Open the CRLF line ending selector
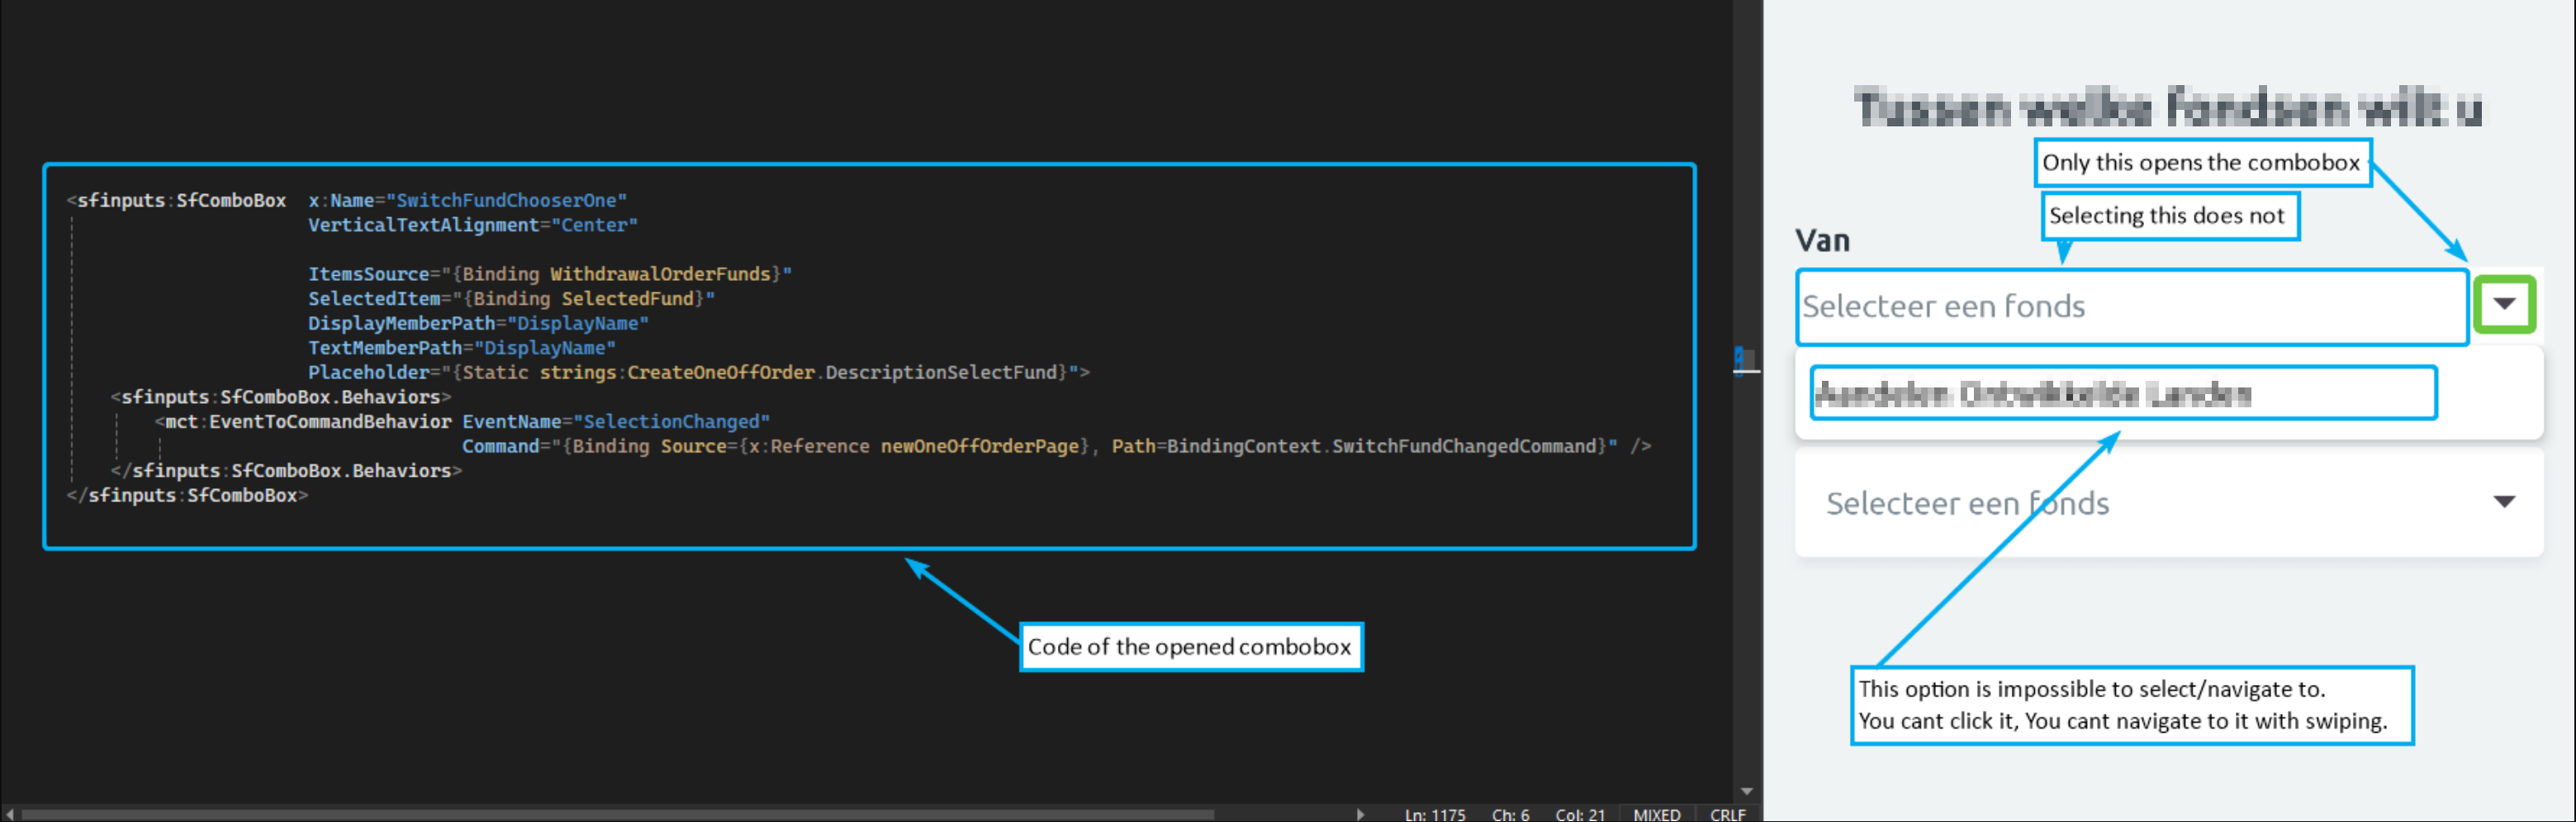Image resolution: width=2576 pixels, height=822 pixels. [x=1727, y=814]
